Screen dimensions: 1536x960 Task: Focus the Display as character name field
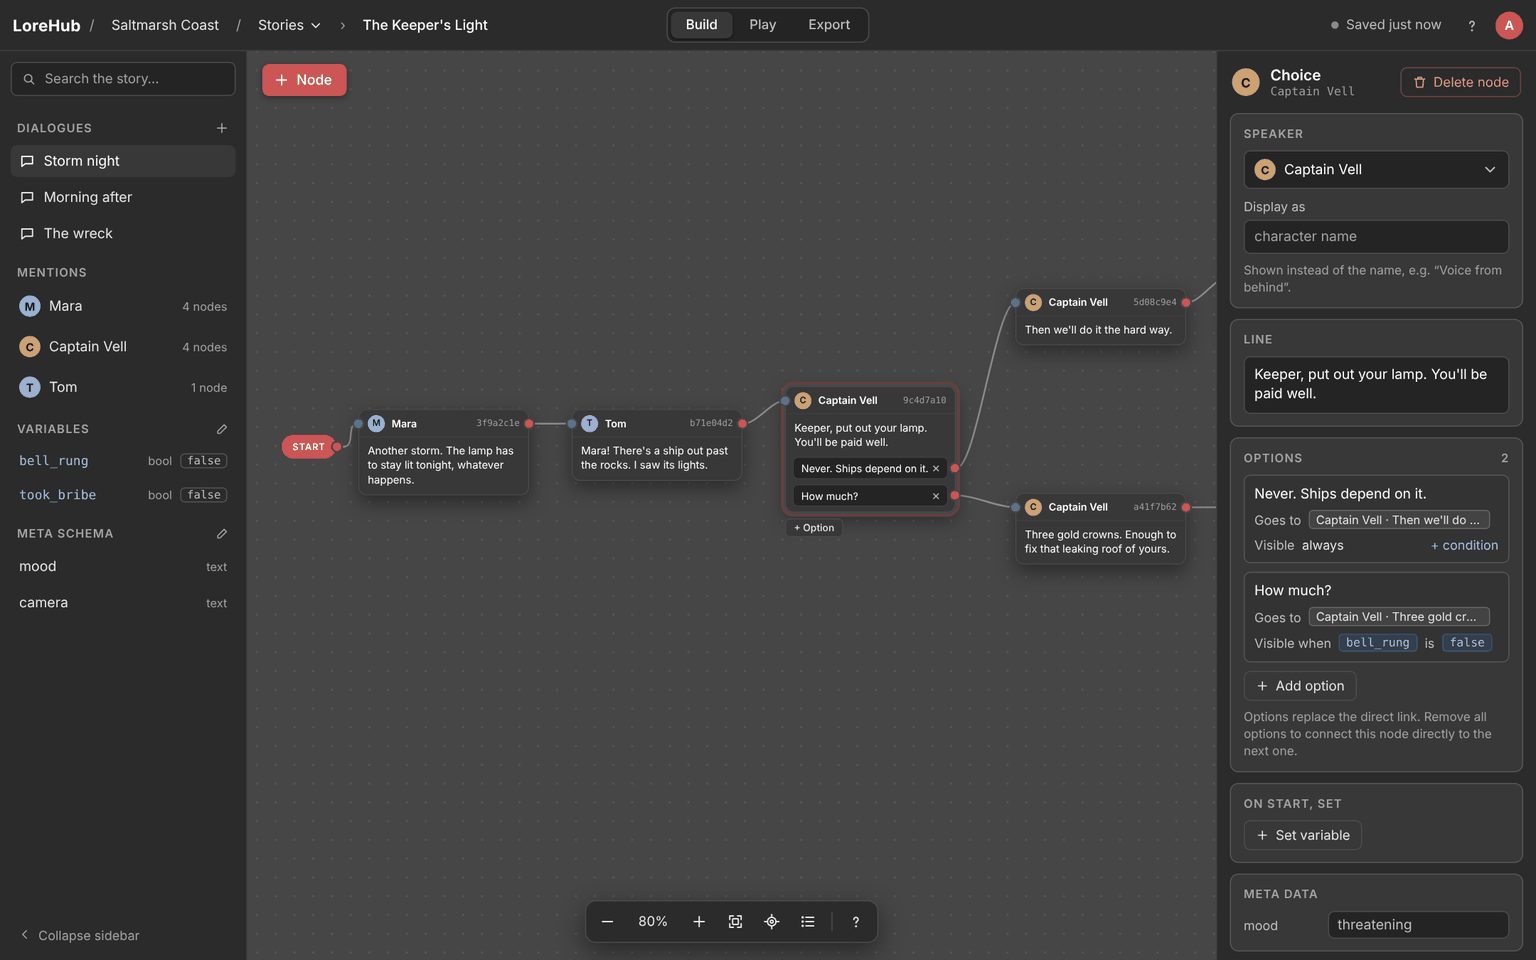coord(1376,237)
